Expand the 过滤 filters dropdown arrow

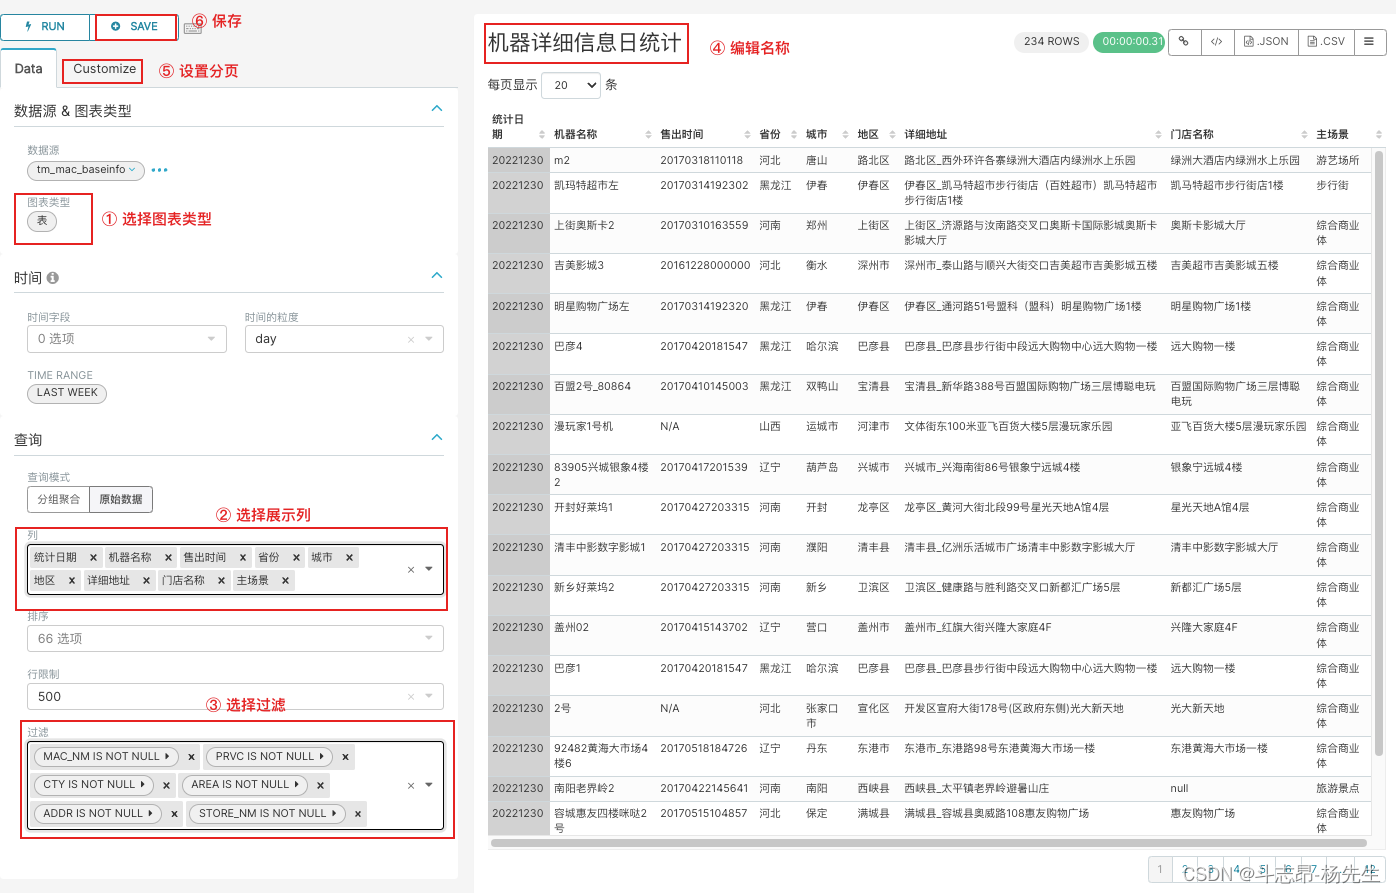click(x=429, y=785)
